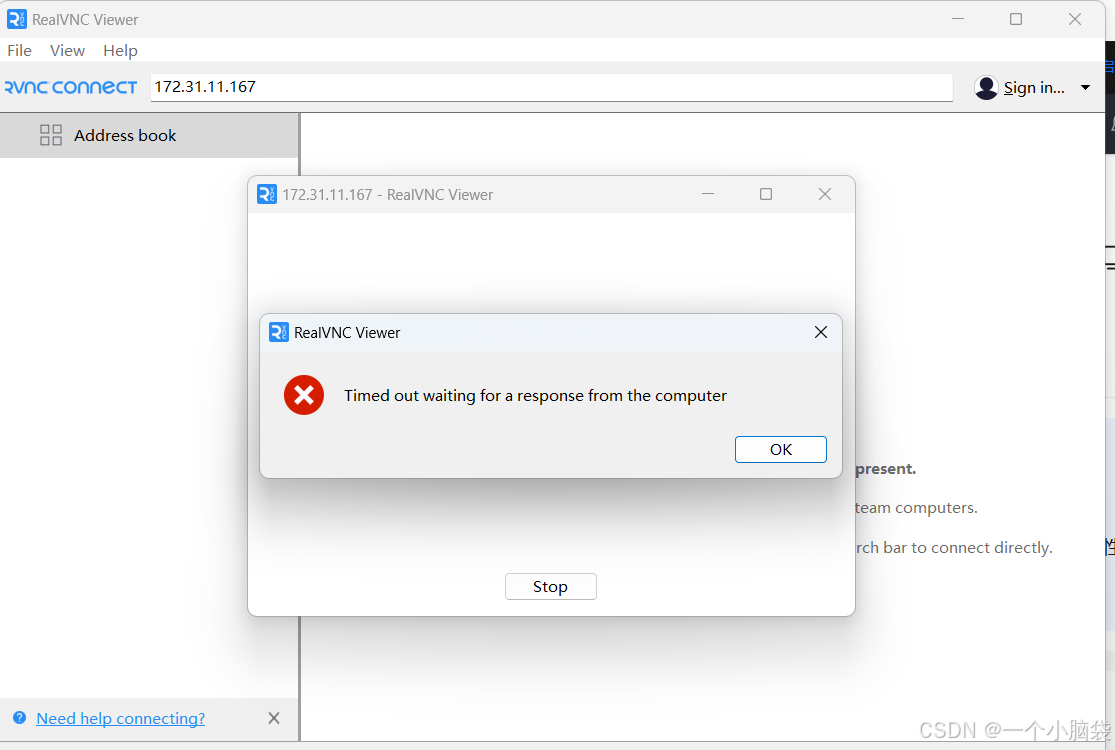
Task: Click the RVNC Connect logo
Action: (70, 87)
